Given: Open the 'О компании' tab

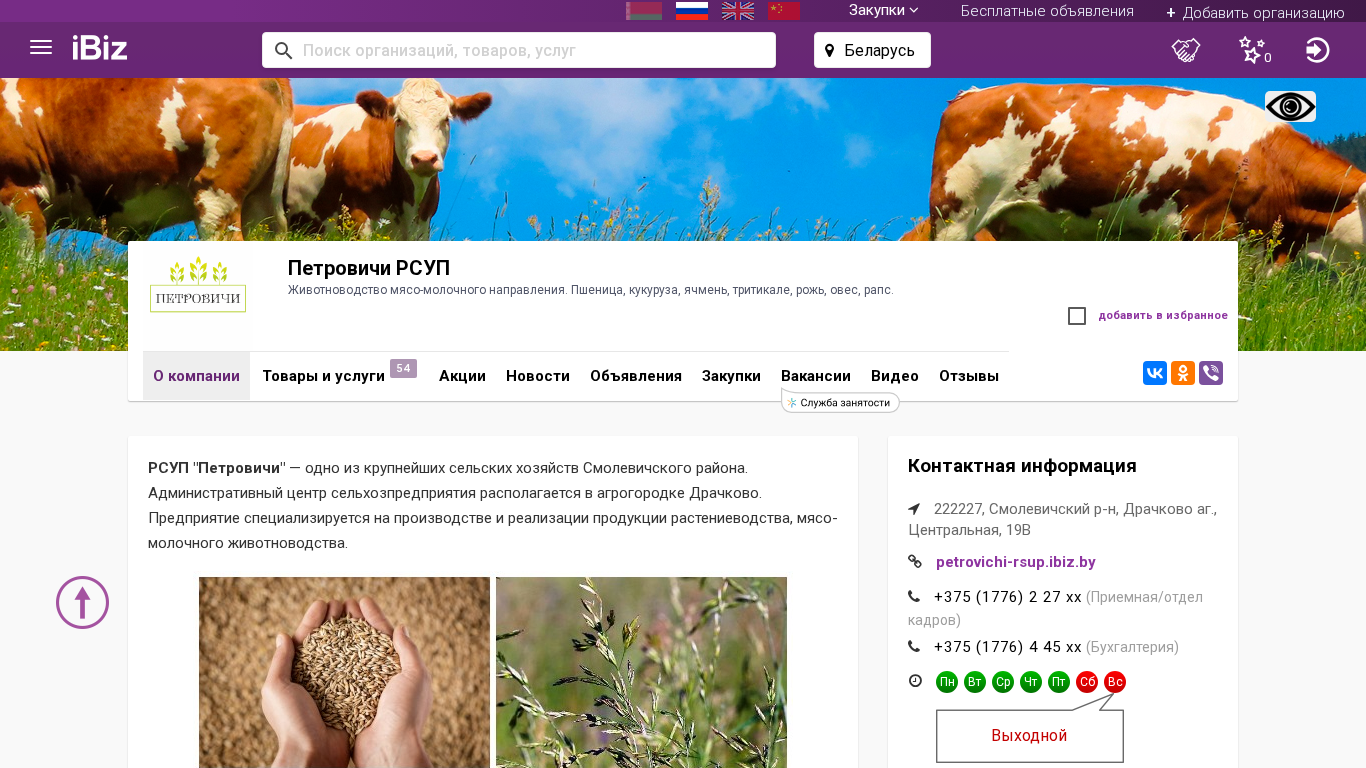Looking at the screenshot, I should tap(196, 376).
